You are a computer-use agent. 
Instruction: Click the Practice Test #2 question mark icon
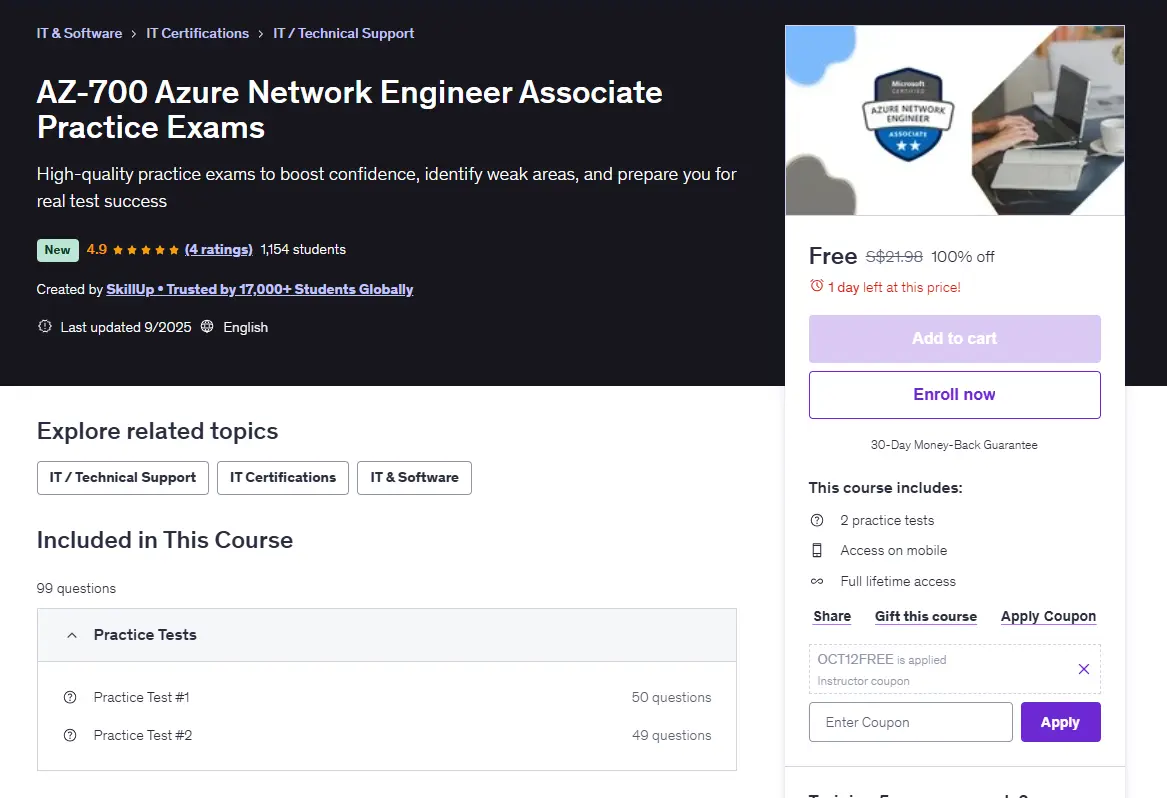point(70,735)
